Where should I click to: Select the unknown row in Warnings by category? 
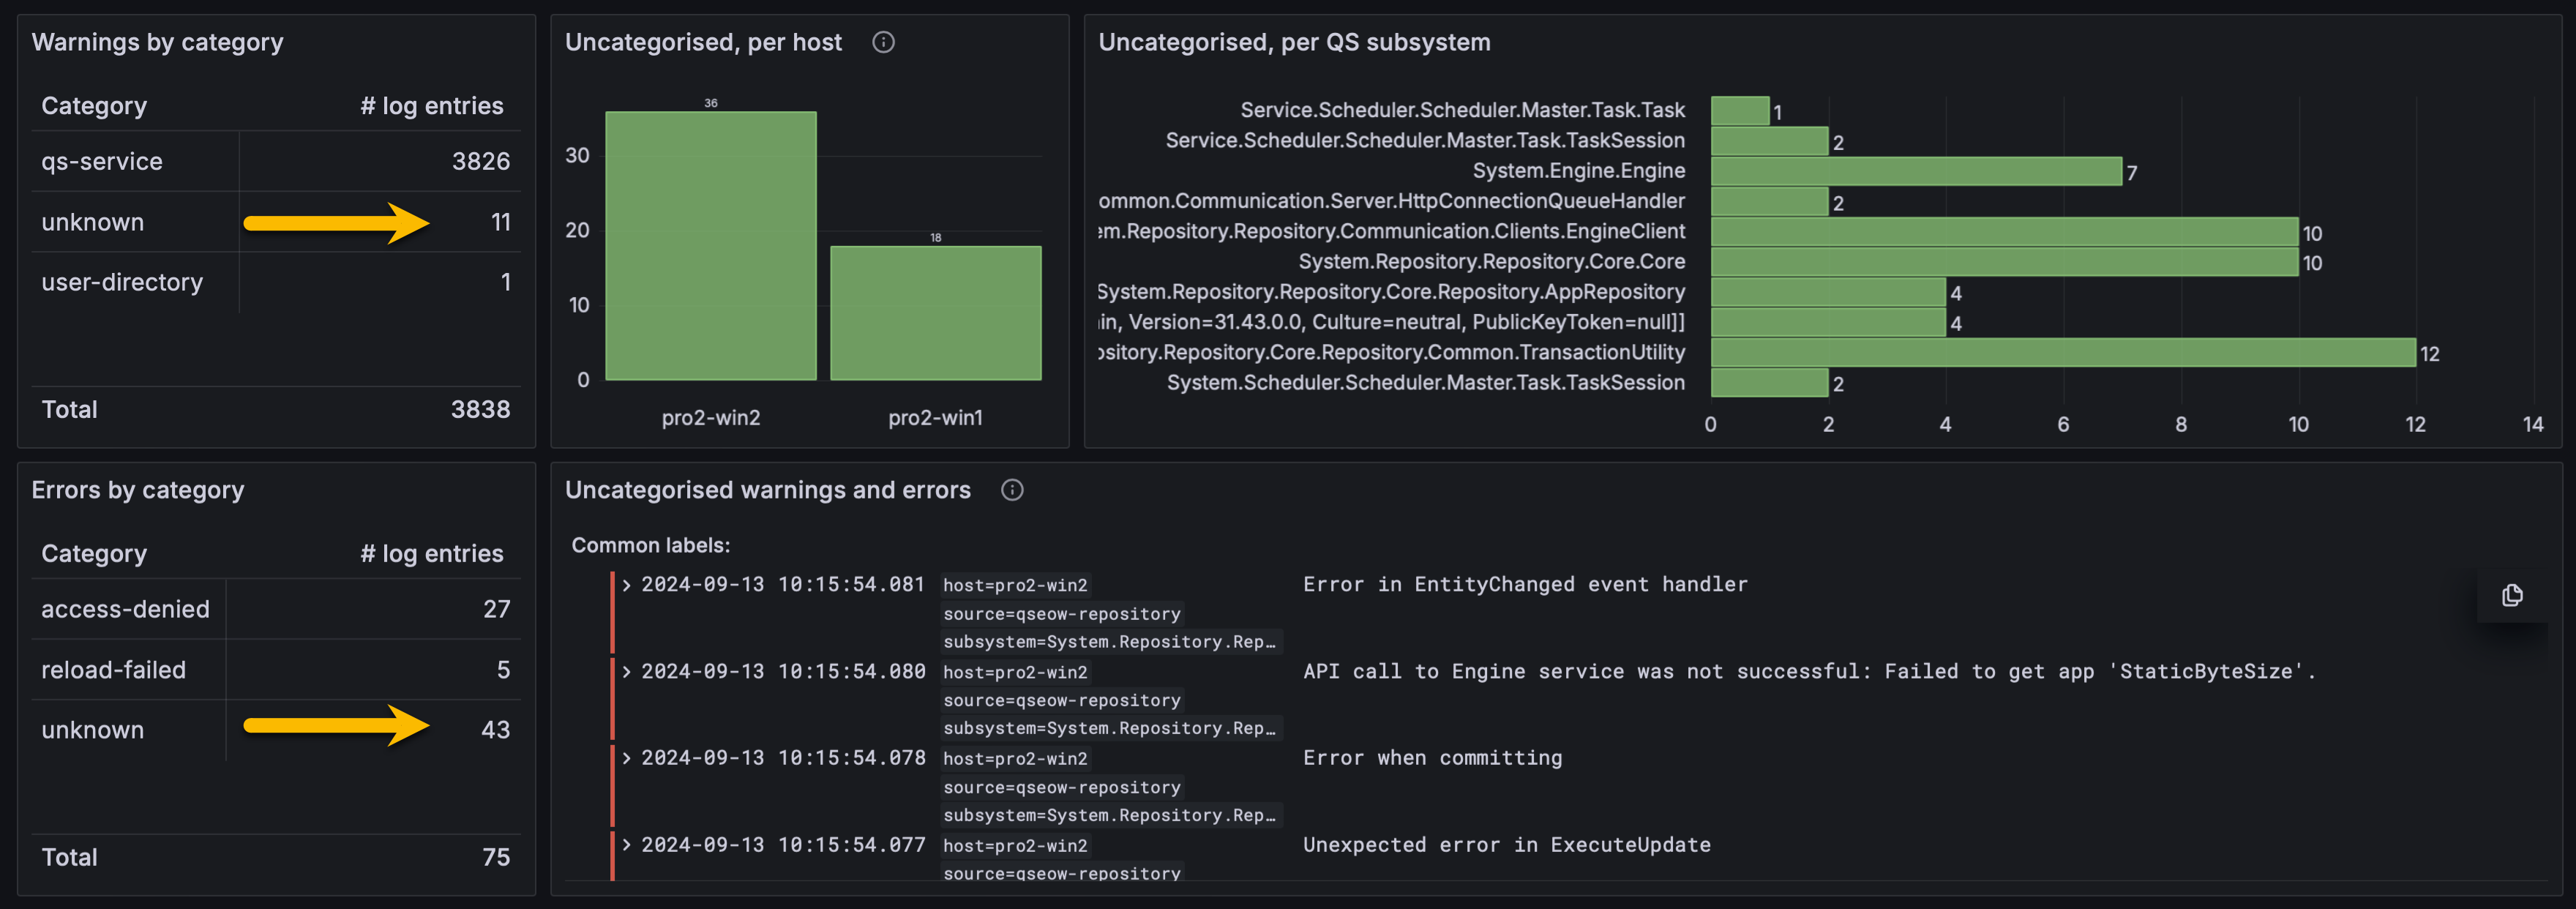(x=92, y=222)
